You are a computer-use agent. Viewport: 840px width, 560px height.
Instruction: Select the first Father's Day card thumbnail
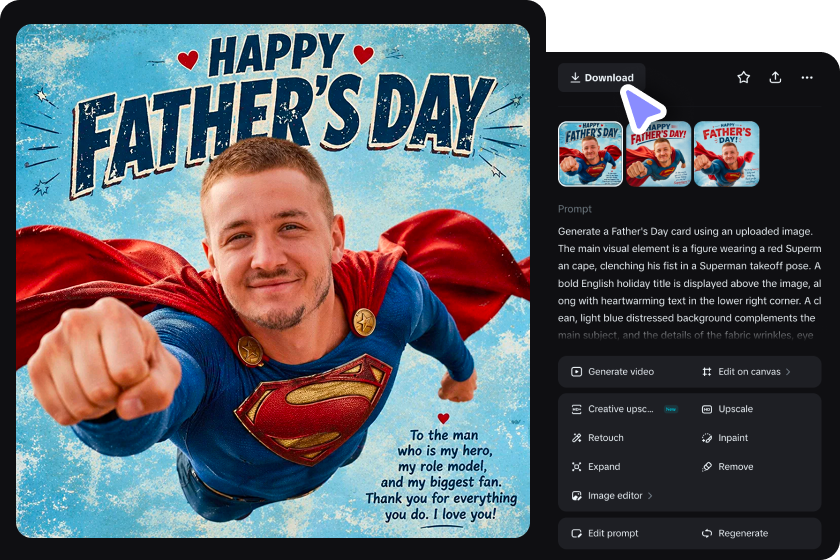pyautogui.click(x=590, y=154)
